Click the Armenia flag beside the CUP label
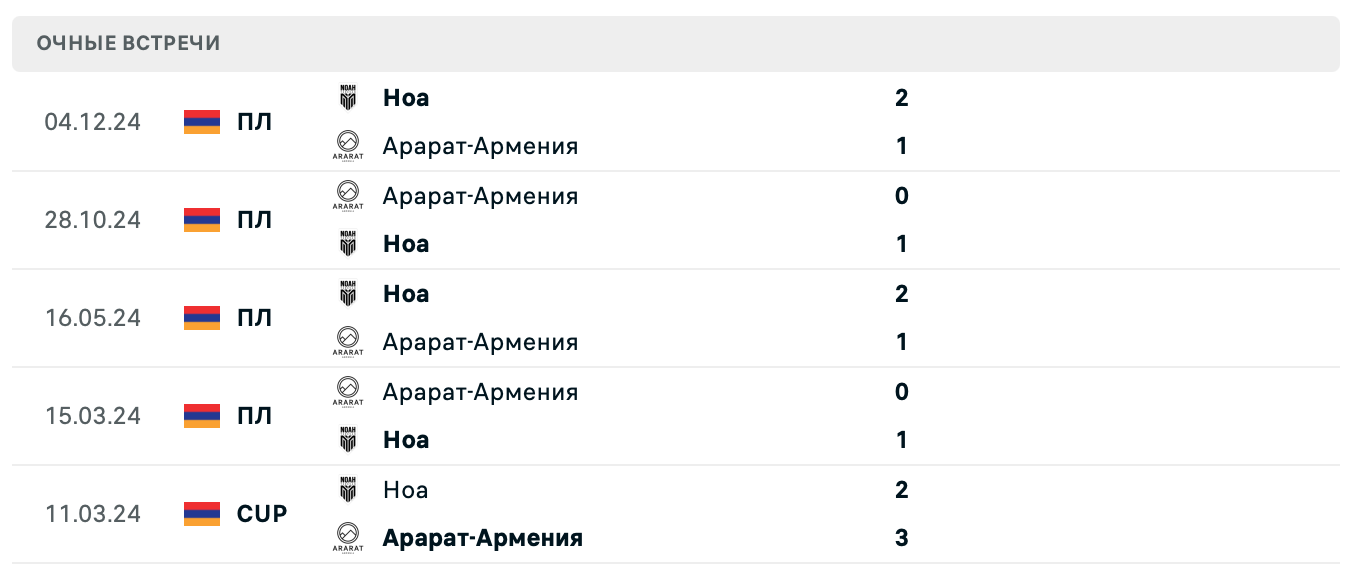This screenshot has width=1354, height=576. (x=201, y=514)
